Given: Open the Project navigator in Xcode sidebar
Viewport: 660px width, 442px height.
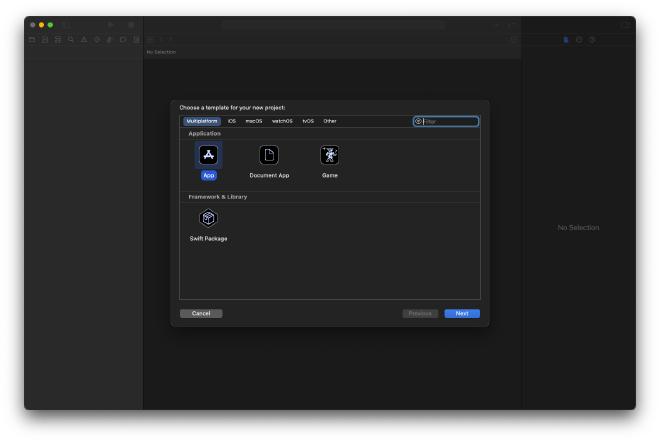Looking at the screenshot, I should pyautogui.click(x=32, y=40).
